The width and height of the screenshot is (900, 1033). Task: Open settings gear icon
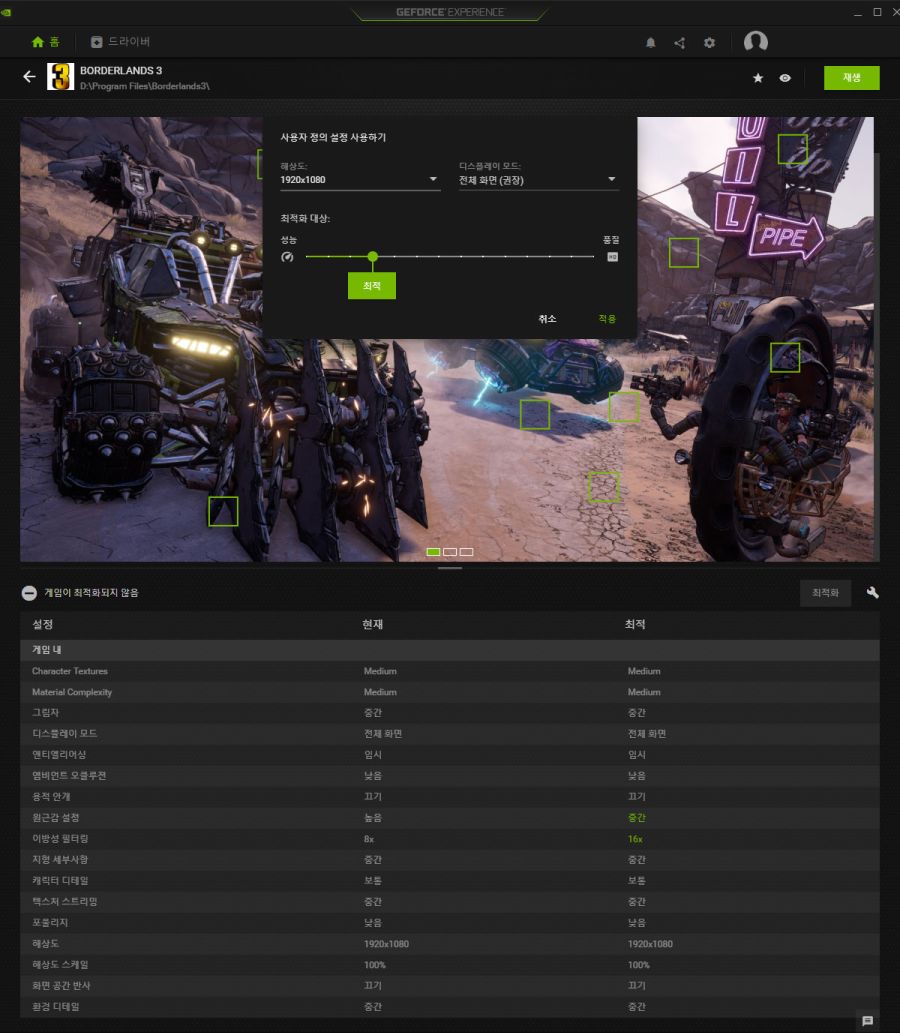(x=710, y=43)
